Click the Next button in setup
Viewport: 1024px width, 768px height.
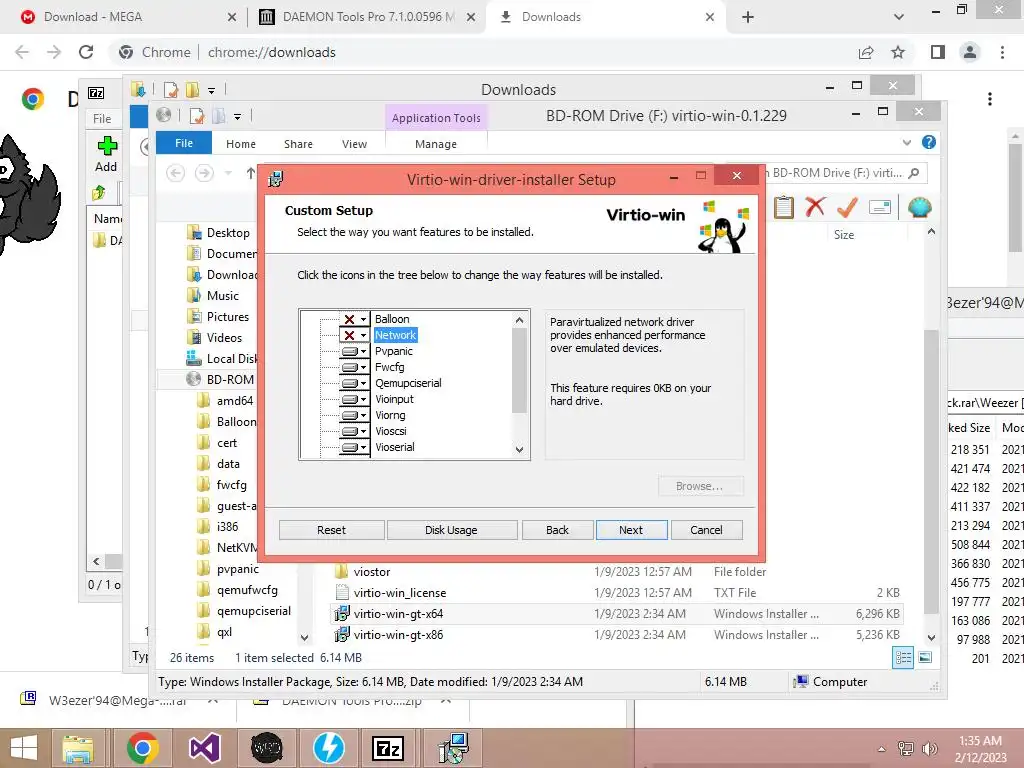[x=631, y=530]
